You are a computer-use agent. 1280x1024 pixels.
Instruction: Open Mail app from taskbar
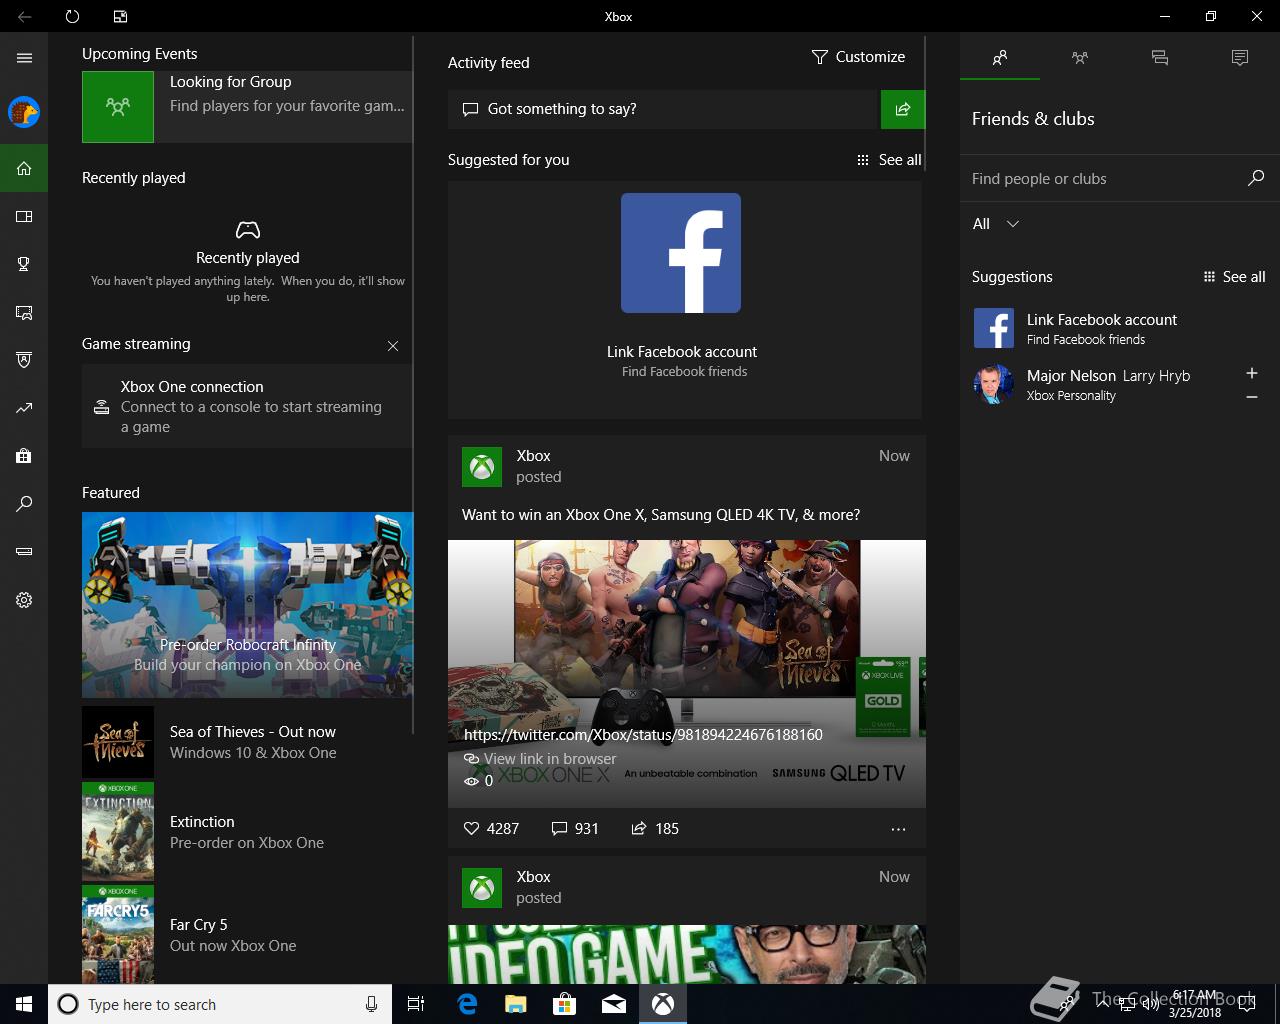coord(614,1004)
